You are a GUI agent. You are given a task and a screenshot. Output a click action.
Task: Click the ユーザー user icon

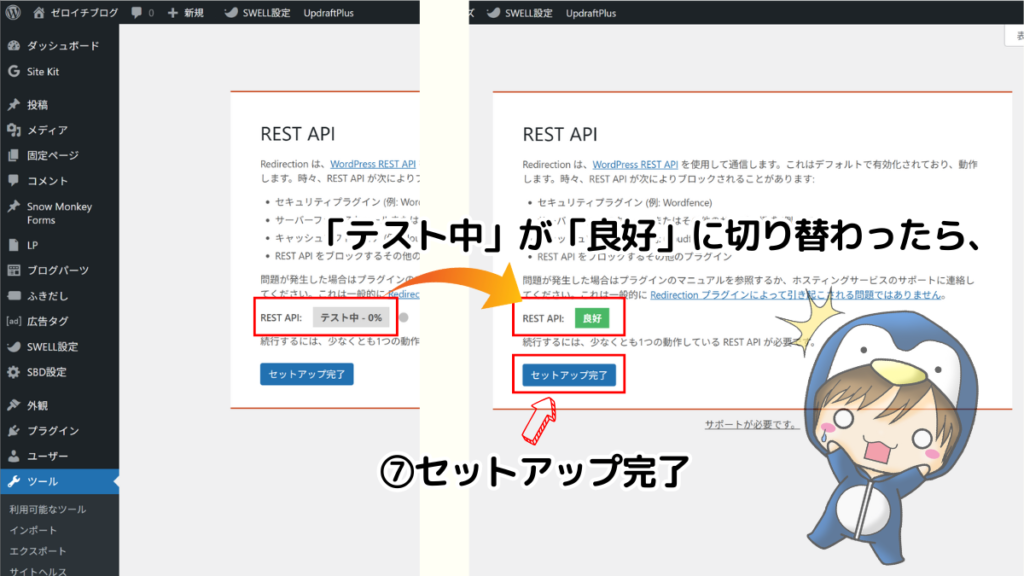point(14,456)
